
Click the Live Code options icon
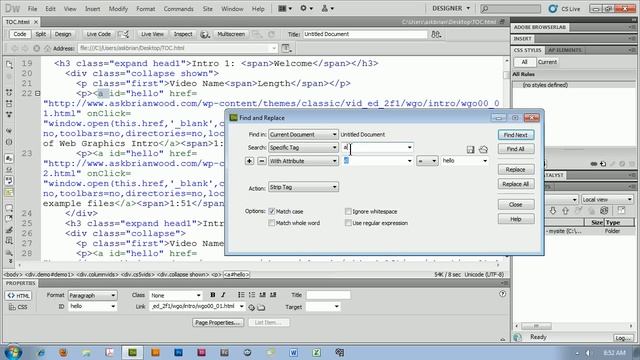point(123,34)
